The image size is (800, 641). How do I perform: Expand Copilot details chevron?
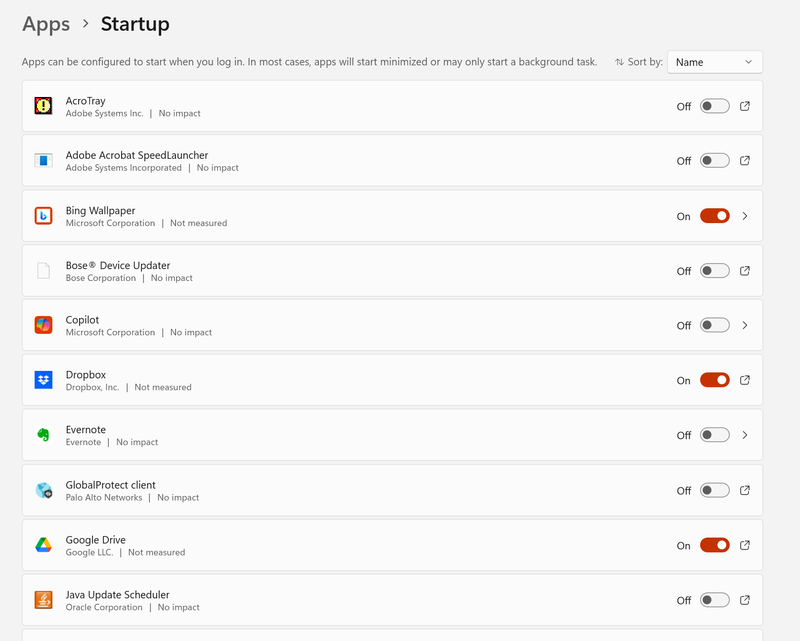pos(745,325)
